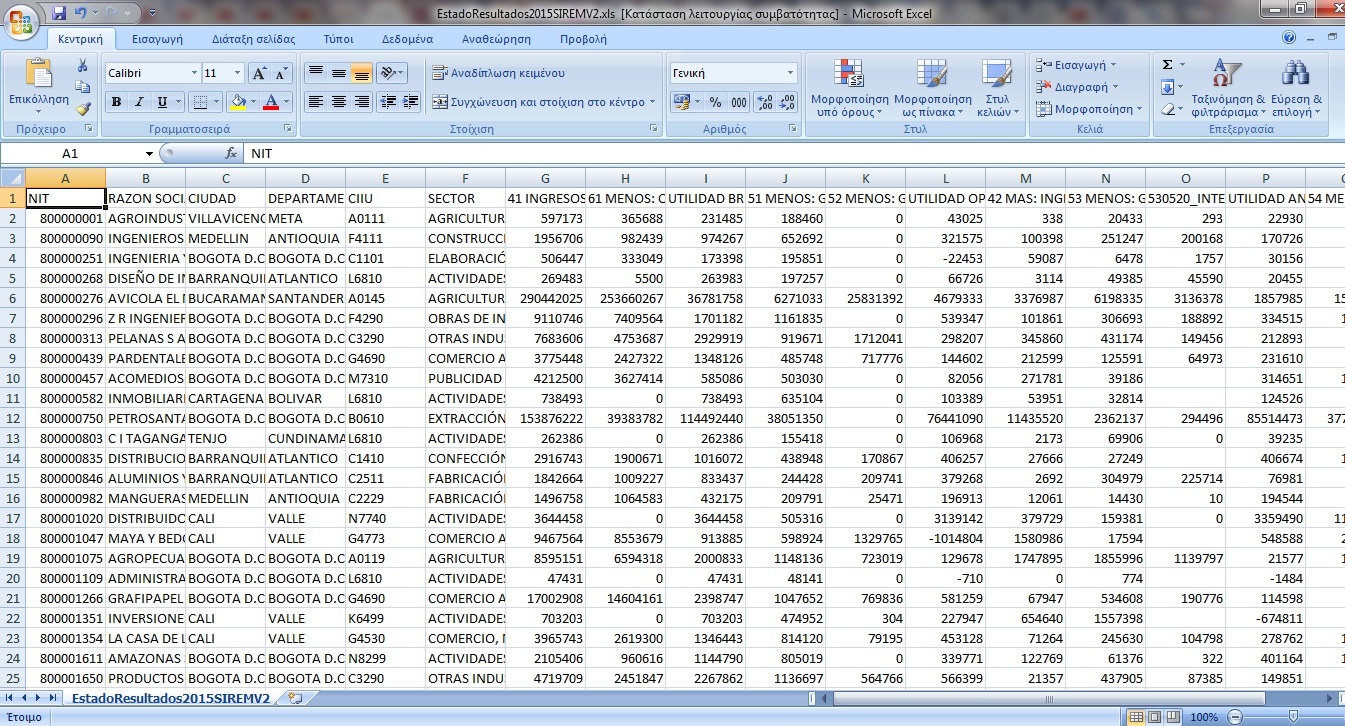Click the Cut scissors icon
Viewport: 1345px width, 726px height.
click(83, 65)
